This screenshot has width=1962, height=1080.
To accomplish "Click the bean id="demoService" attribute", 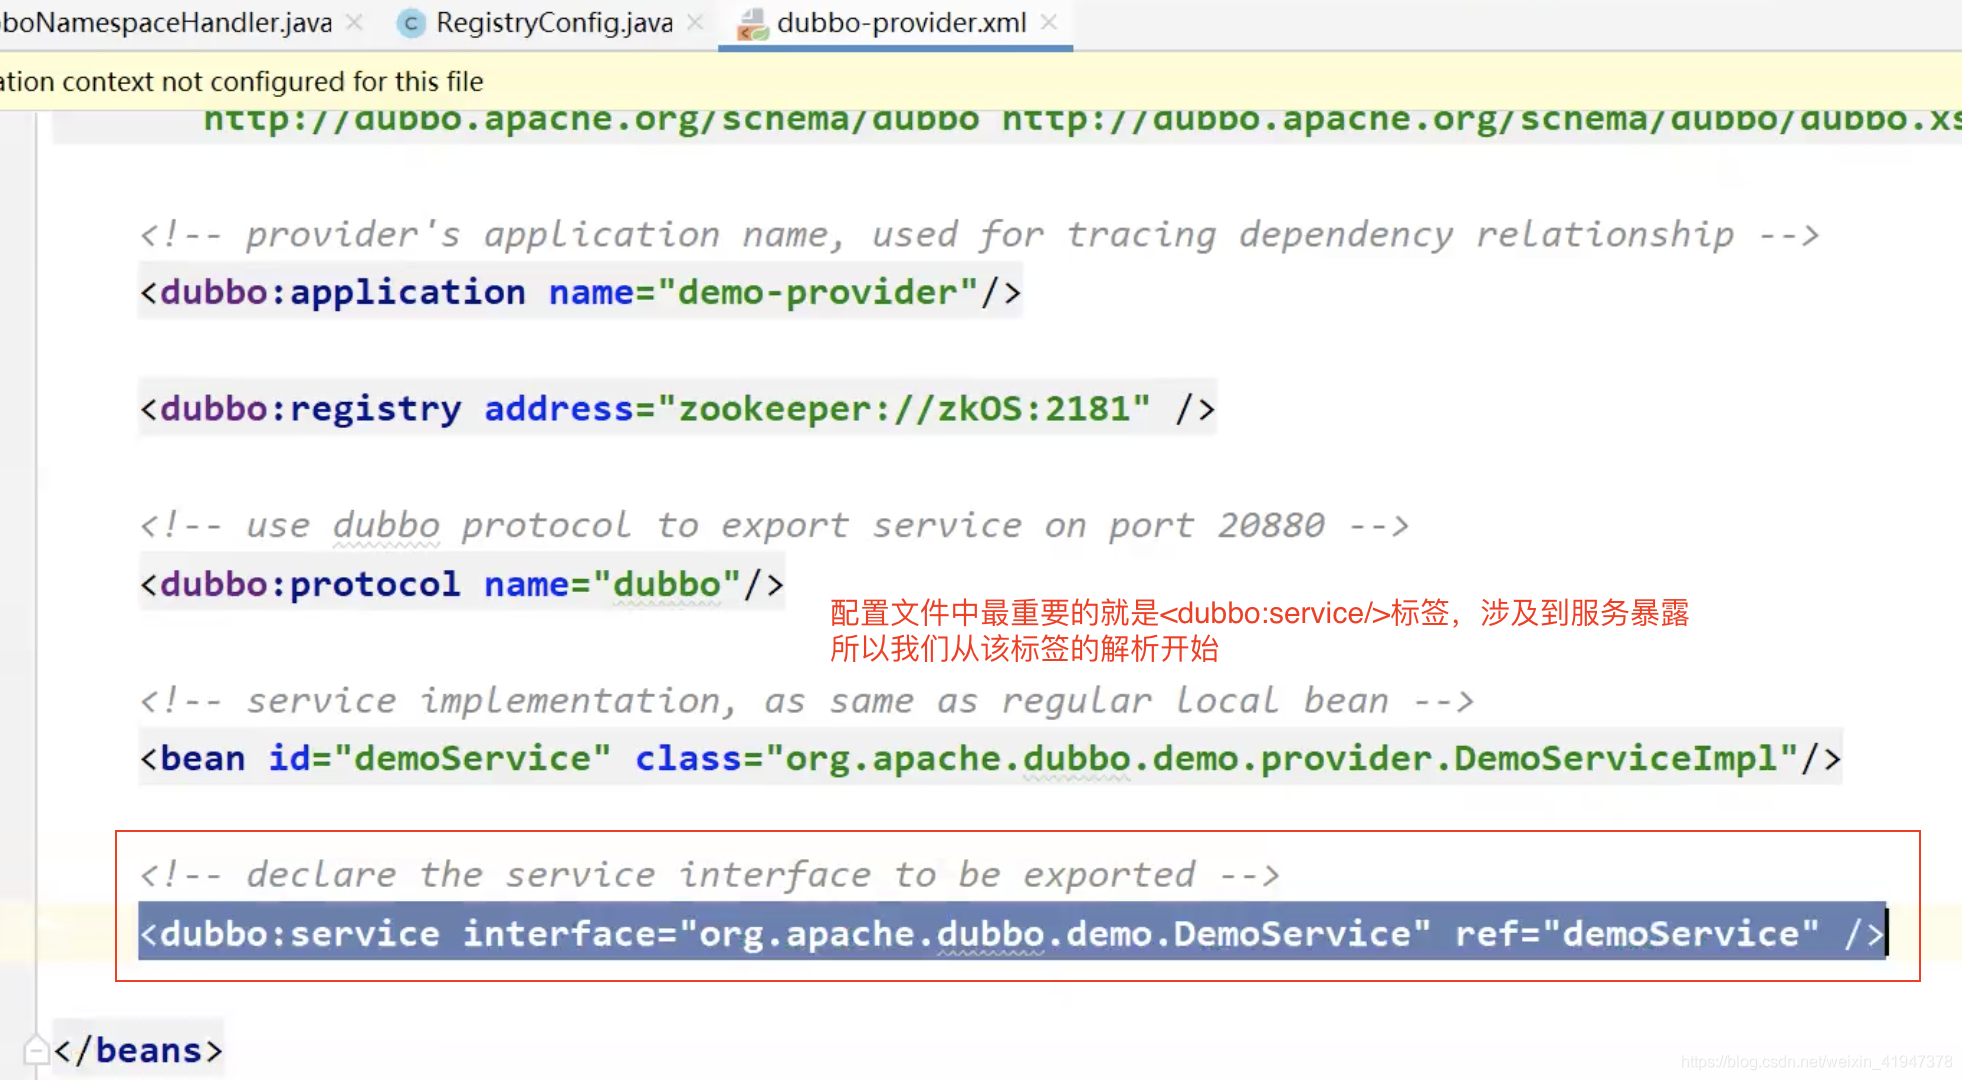I will coord(439,758).
